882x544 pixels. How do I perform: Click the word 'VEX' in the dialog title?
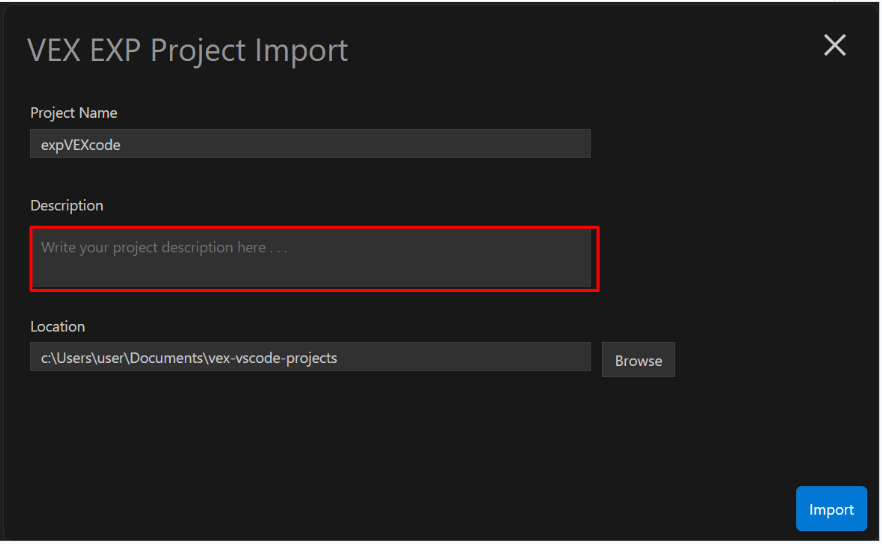(56, 50)
